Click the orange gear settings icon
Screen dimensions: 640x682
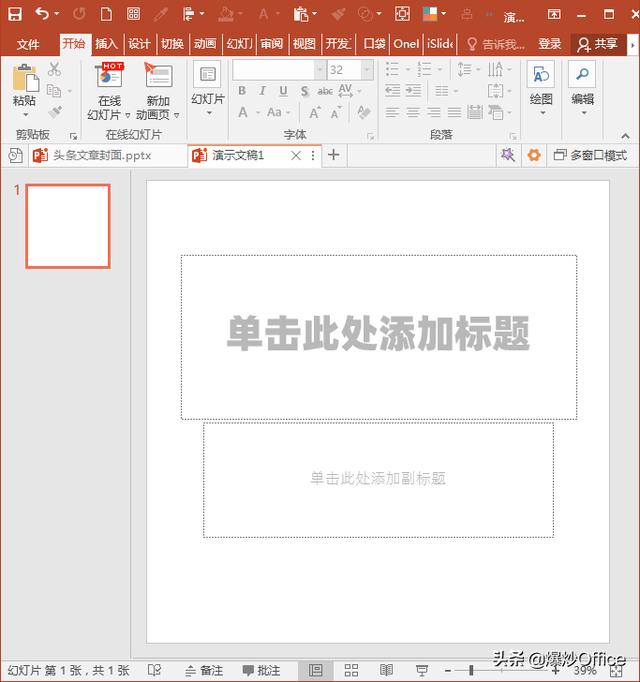coord(534,155)
